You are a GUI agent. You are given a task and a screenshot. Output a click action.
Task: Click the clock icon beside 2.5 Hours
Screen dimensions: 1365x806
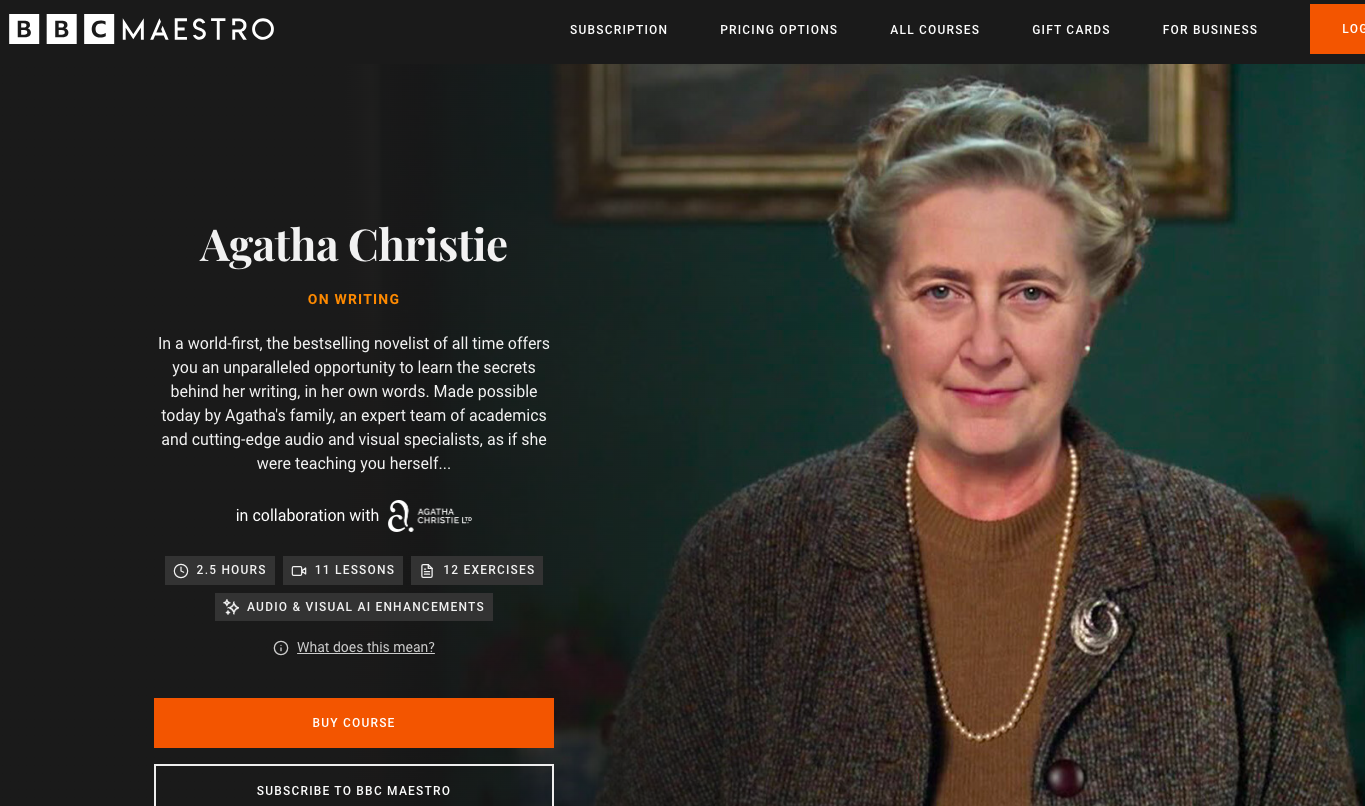(x=181, y=571)
